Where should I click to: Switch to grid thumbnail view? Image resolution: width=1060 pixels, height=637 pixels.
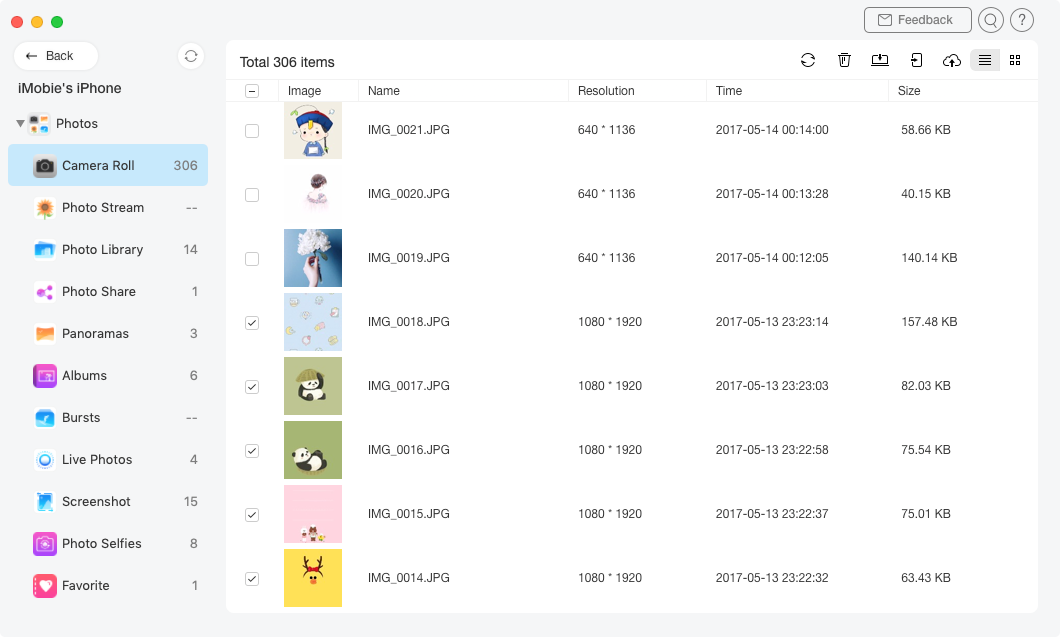pyautogui.click(x=1015, y=61)
